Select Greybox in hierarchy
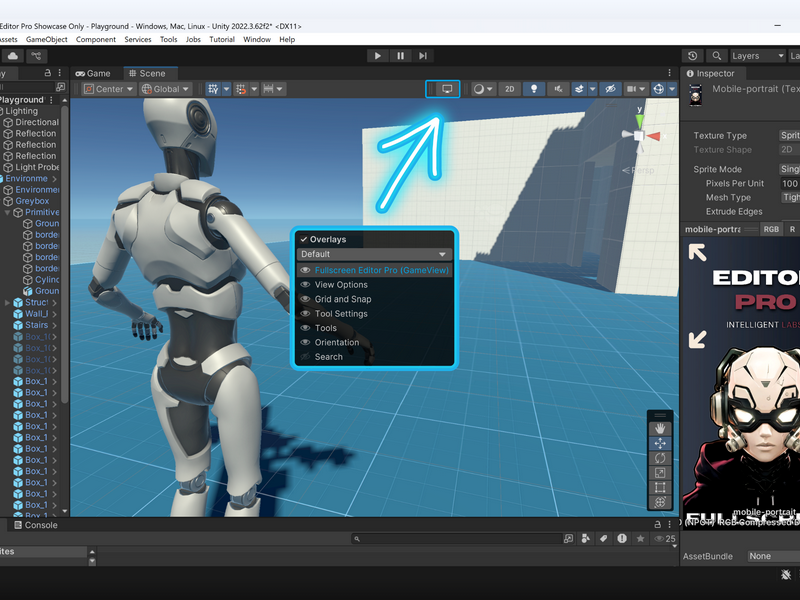Screen dimensions: 800x600 click(x=31, y=201)
